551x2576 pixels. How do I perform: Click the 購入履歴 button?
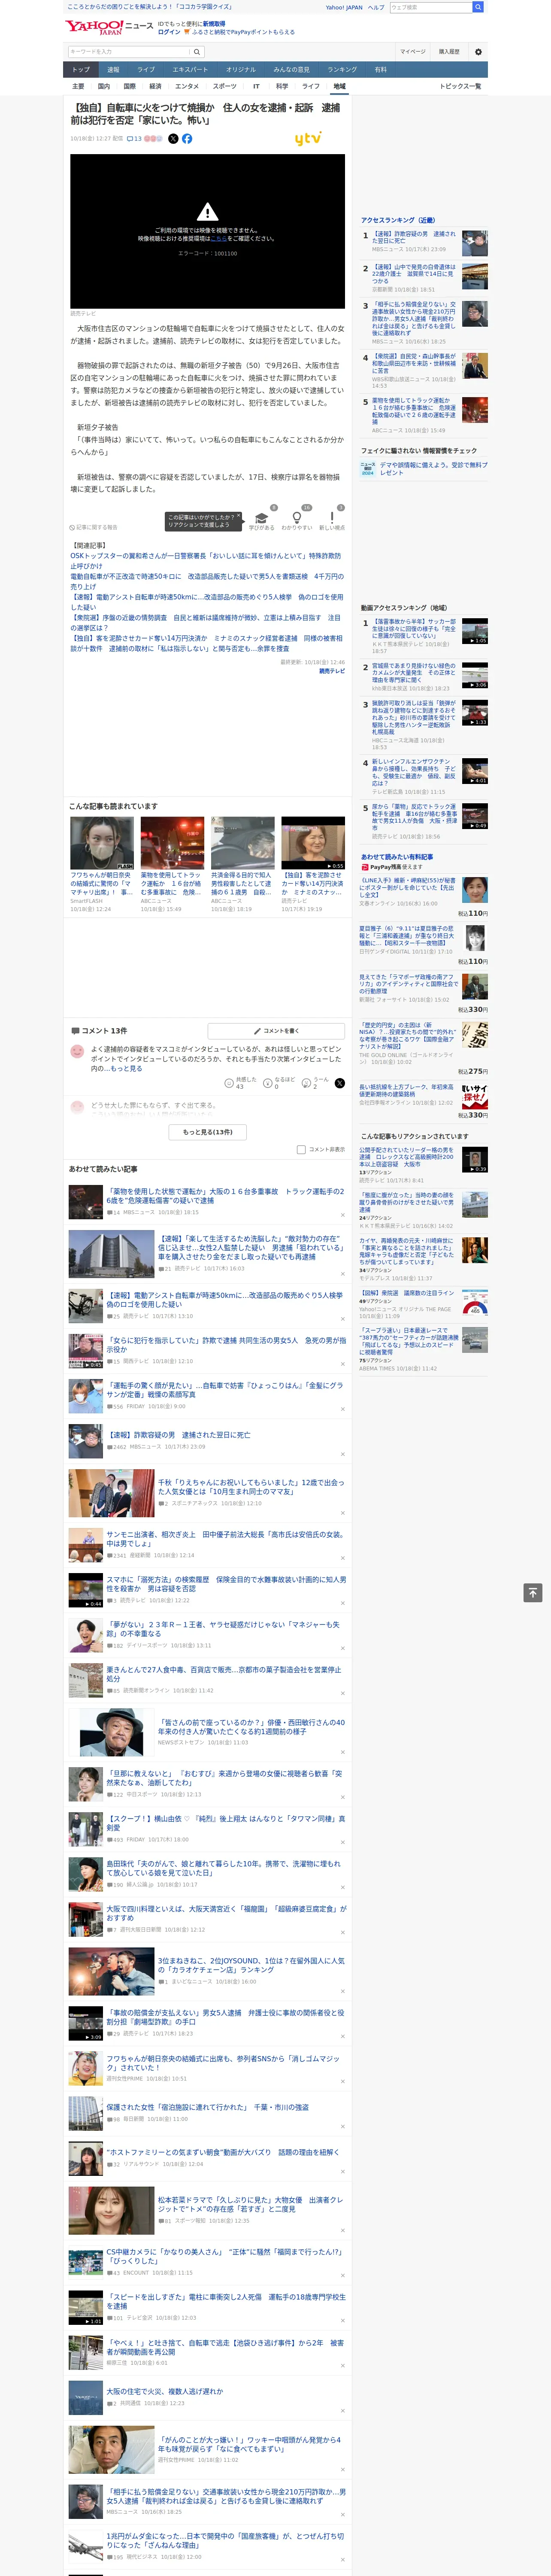449,52
